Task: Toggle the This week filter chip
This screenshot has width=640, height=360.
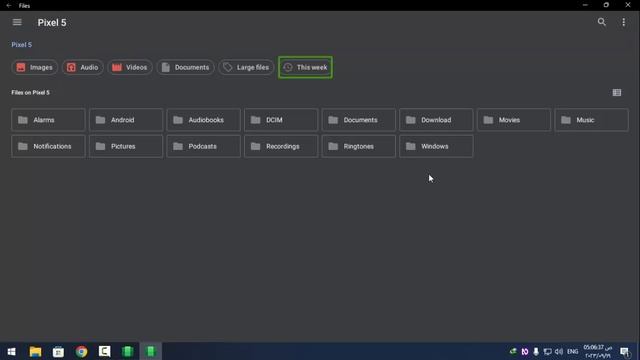Action: (x=305, y=67)
